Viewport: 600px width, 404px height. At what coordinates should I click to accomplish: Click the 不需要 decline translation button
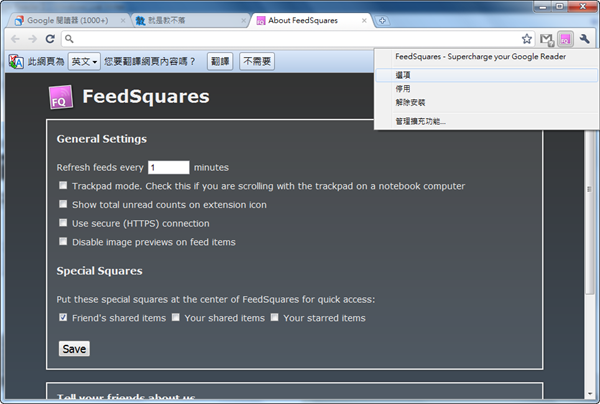pyautogui.click(x=257, y=61)
